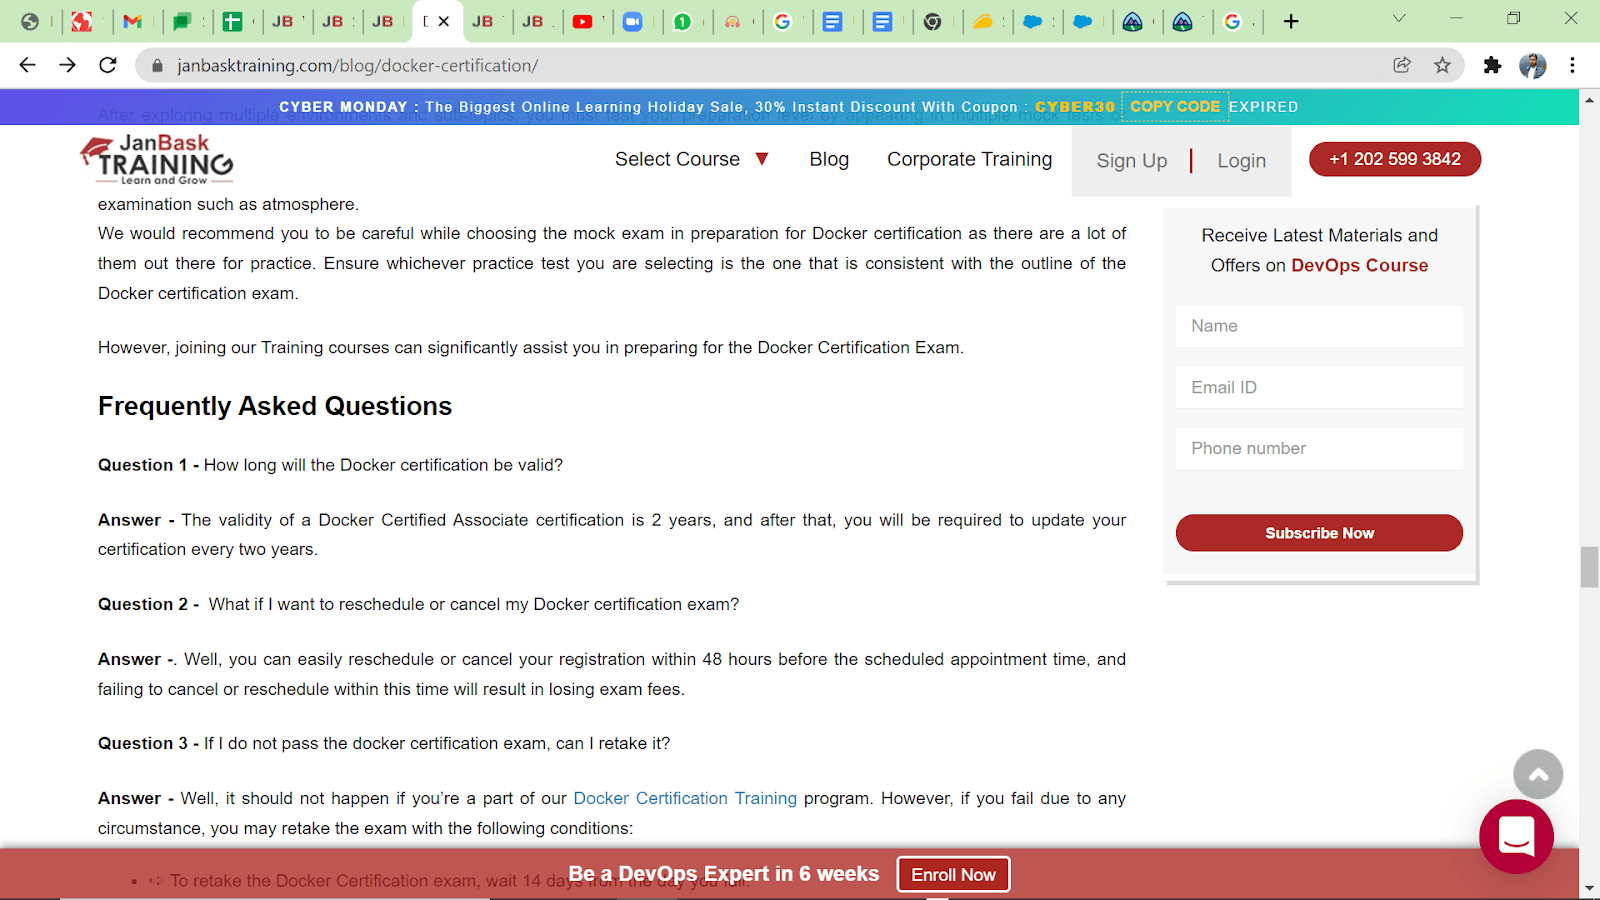The image size is (1600, 900).
Task: Click the JanBask Training logo
Action: (x=157, y=159)
